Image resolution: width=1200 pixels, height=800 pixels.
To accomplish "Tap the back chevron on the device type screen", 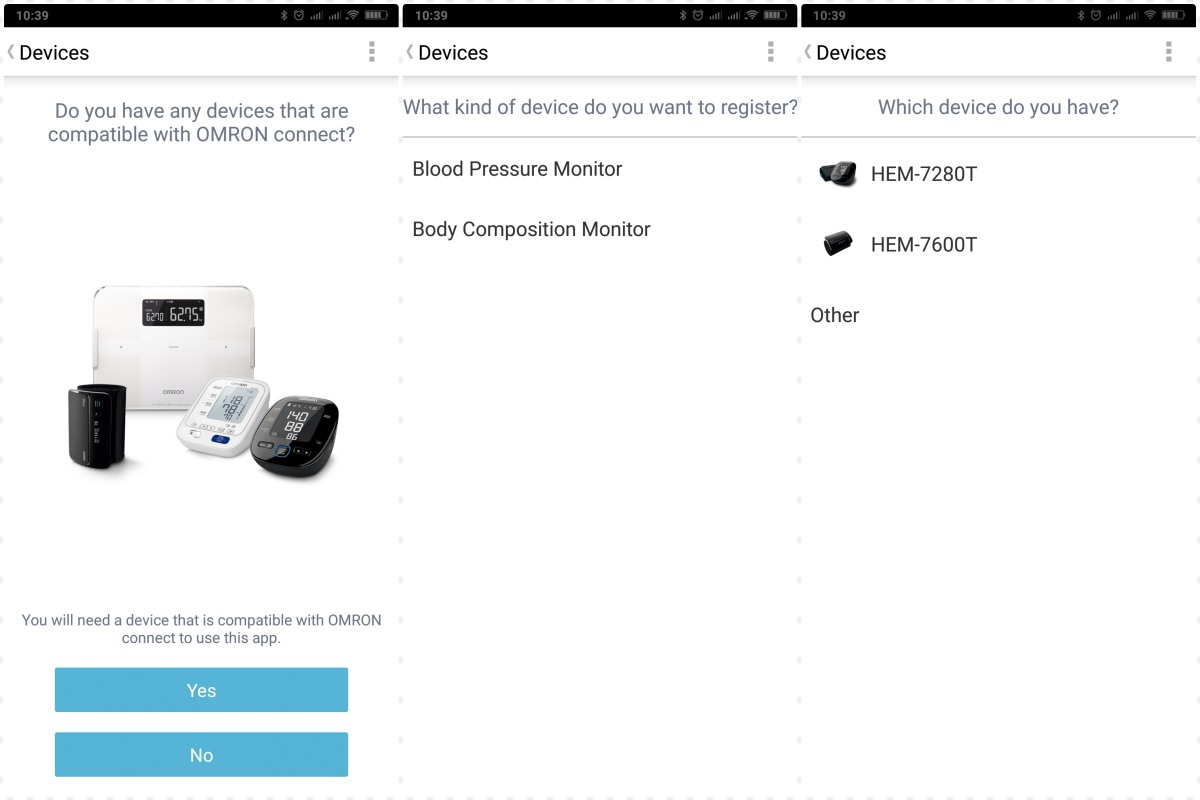I will [410, 52].
